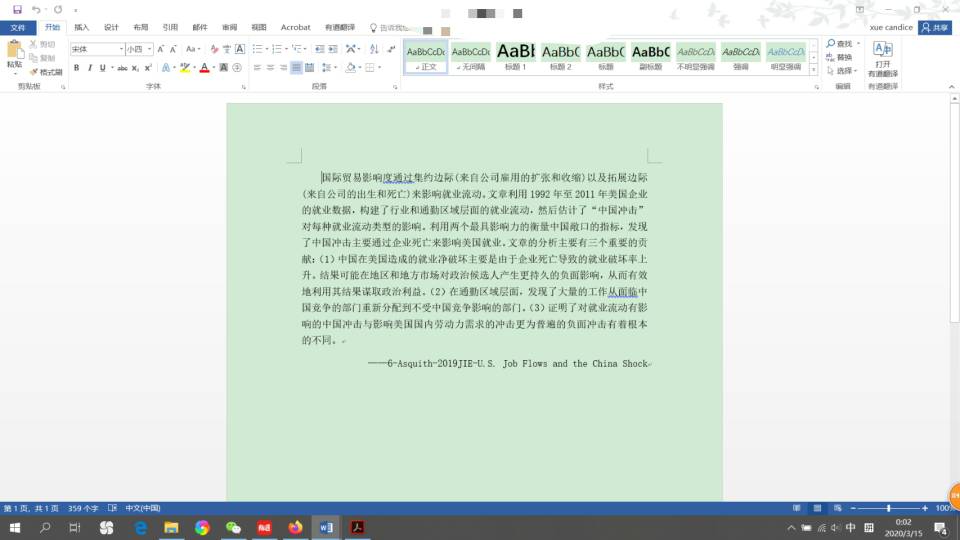Center-align text with the Center icon

coord(270,68)
